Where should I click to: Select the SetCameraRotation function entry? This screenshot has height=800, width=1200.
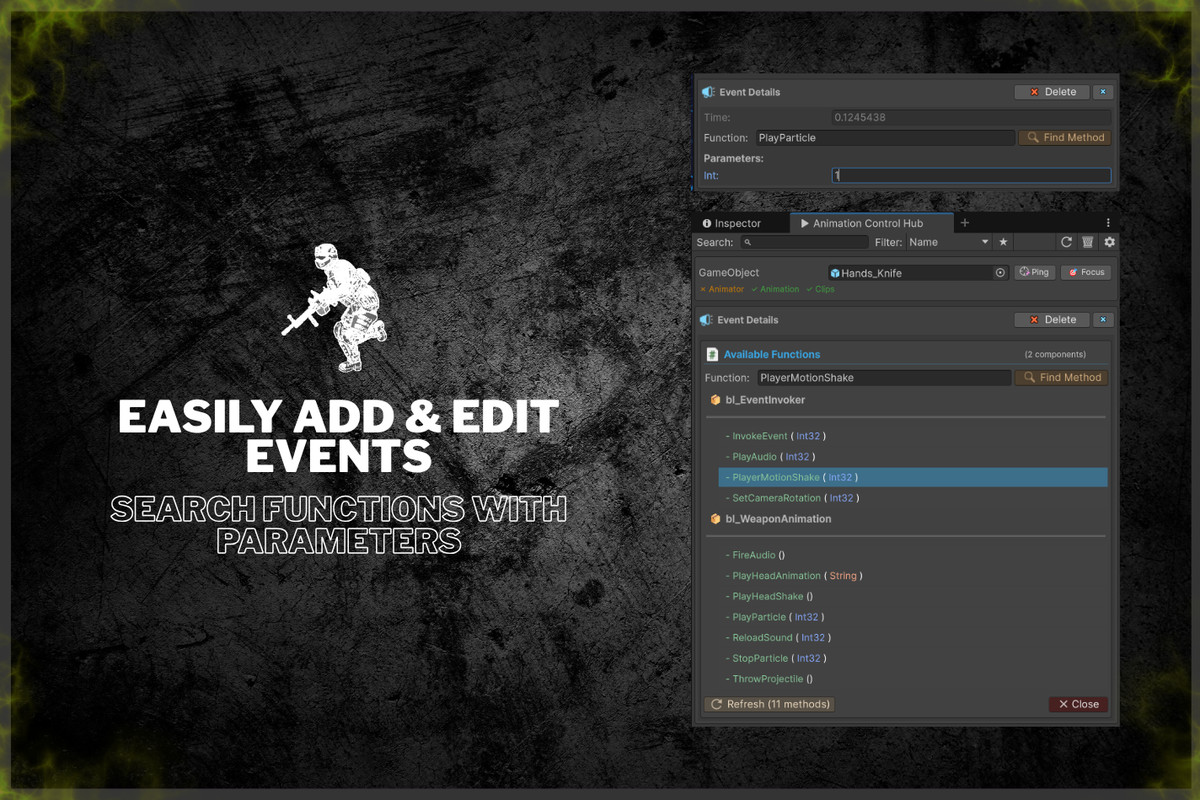coord(795,498)
